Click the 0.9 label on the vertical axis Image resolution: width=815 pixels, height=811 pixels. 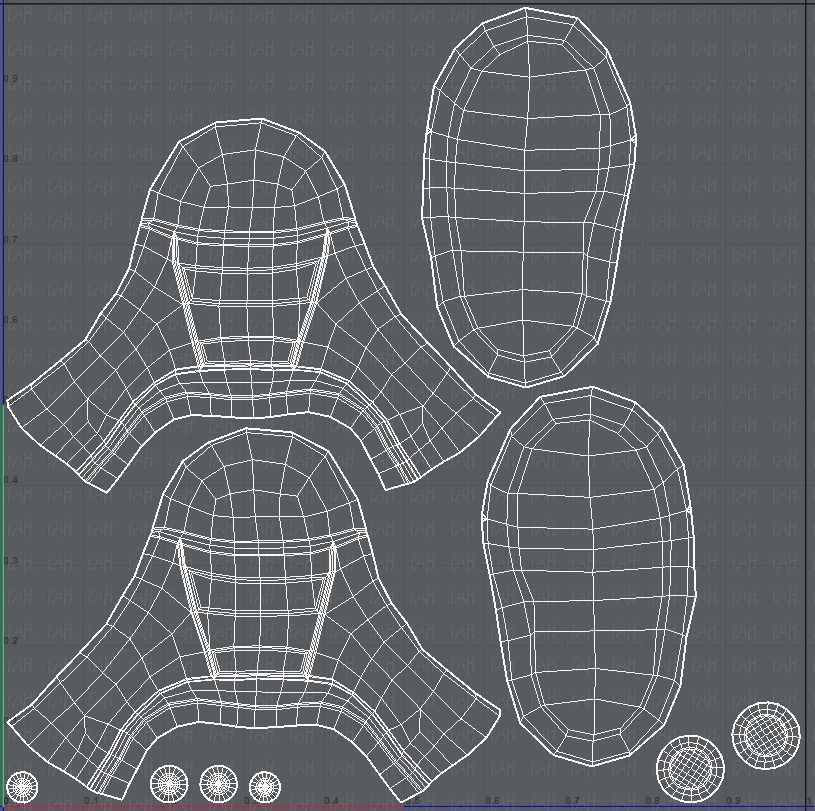pos(10,79)
